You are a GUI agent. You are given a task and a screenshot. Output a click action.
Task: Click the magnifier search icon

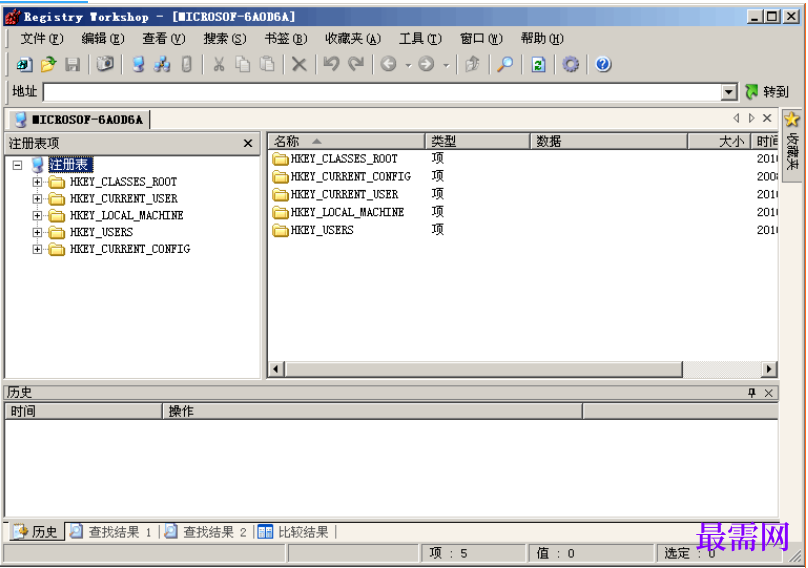505,64
